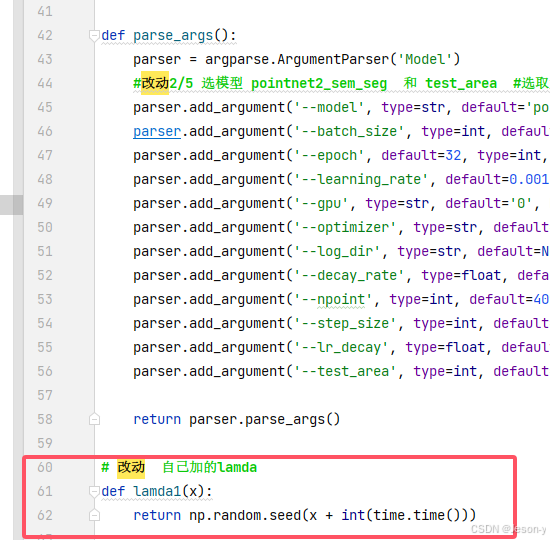Click the parse_args function name
This screenshot has width=550, height=540.
(173, 36)
